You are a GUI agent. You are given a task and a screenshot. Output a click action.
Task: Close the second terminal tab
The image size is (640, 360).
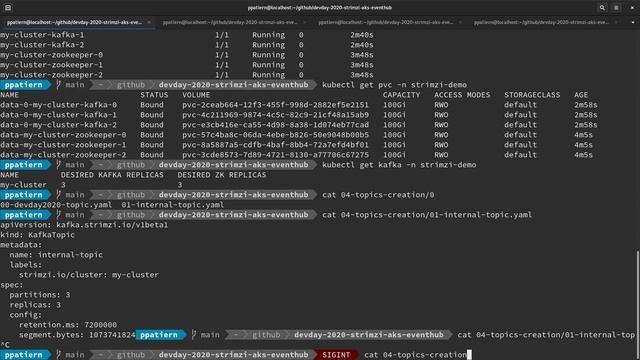(304, 22)
